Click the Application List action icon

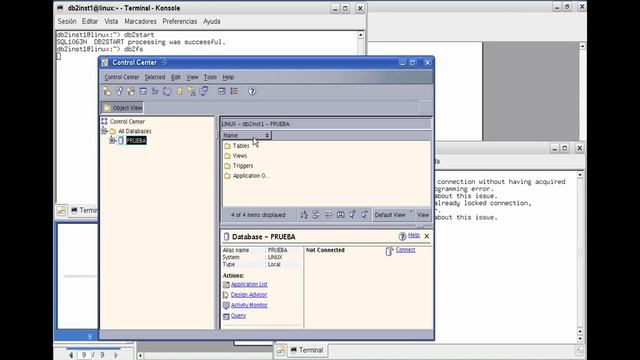click(x=226, y=284)
